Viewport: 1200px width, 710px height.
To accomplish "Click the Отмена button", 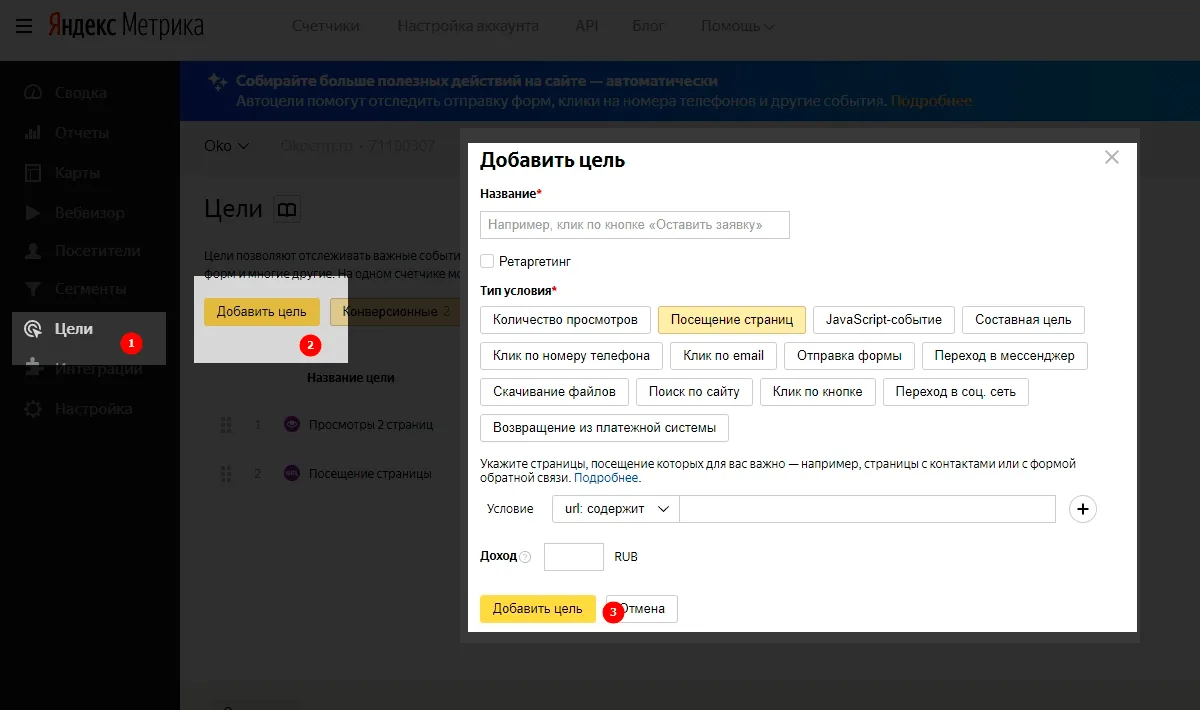I will [641, 609].
